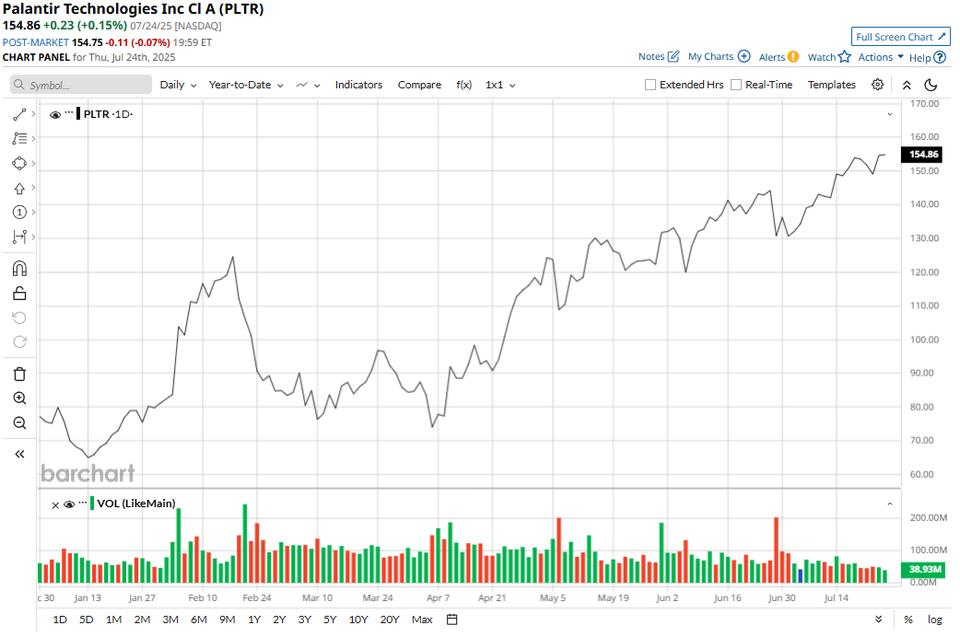Click the Notes link

click(651, 56)
